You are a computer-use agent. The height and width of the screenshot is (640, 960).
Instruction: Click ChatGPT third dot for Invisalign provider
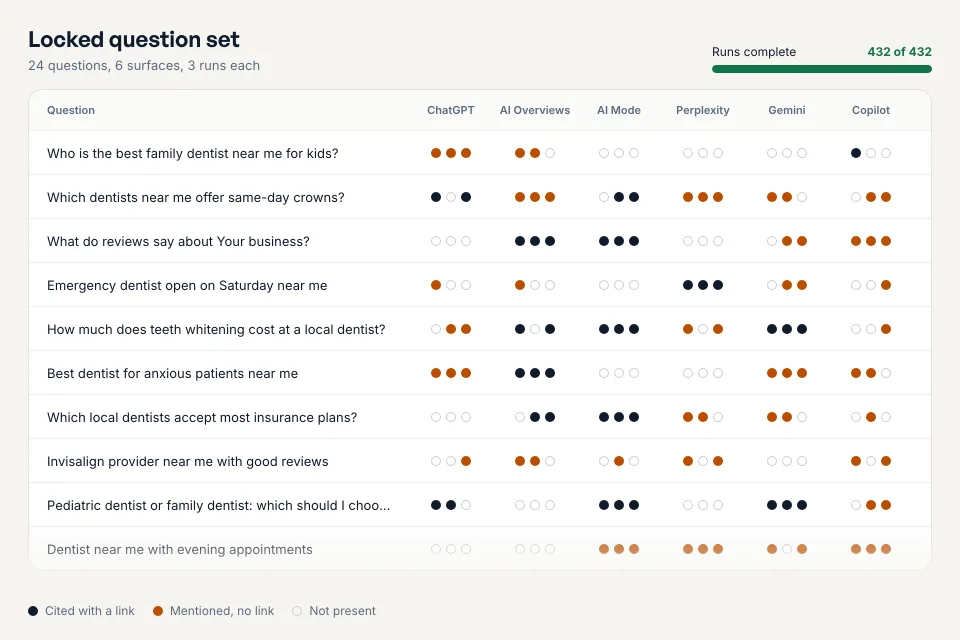pyautogui.click(x=466, y=461)
